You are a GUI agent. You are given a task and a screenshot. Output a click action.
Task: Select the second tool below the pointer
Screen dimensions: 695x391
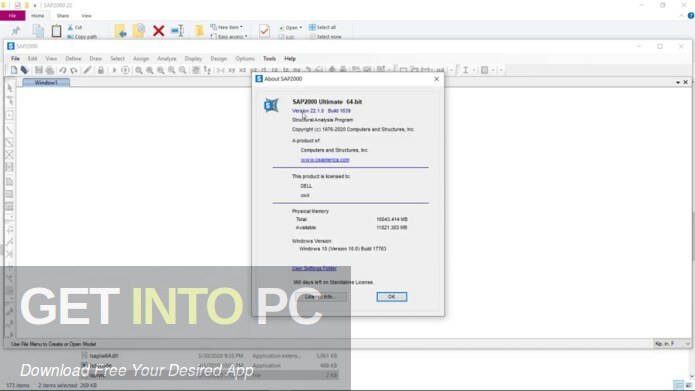[10, 101]
